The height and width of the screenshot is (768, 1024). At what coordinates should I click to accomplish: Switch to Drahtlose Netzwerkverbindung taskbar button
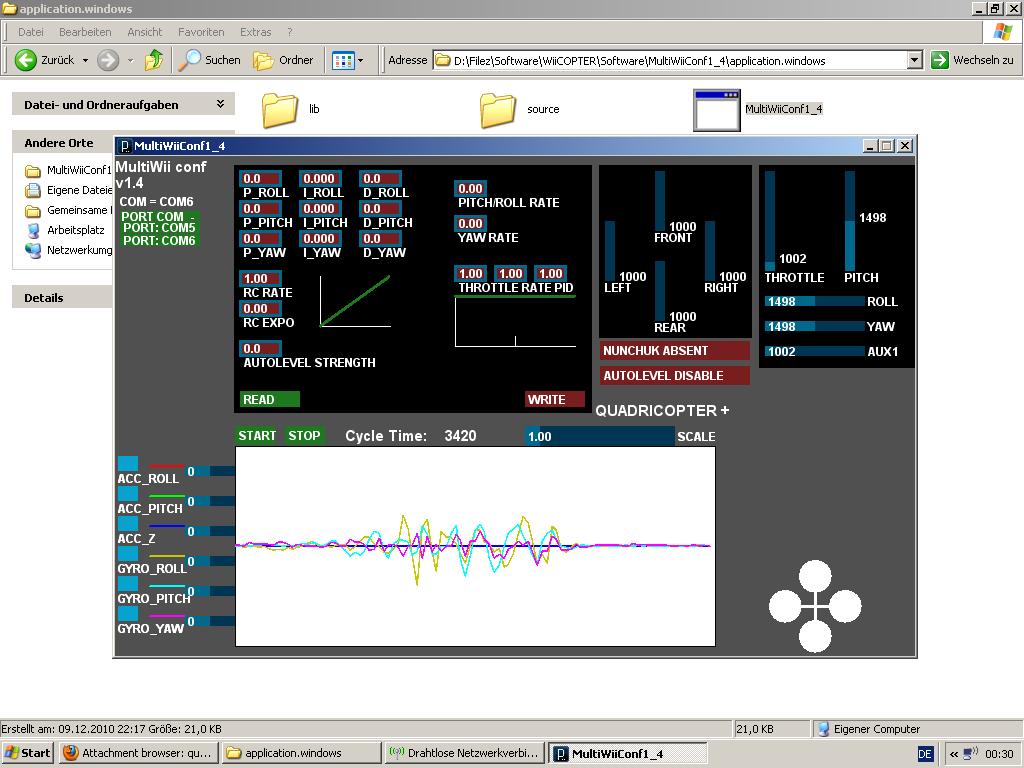pyautogui.click(x=464, y=753)
